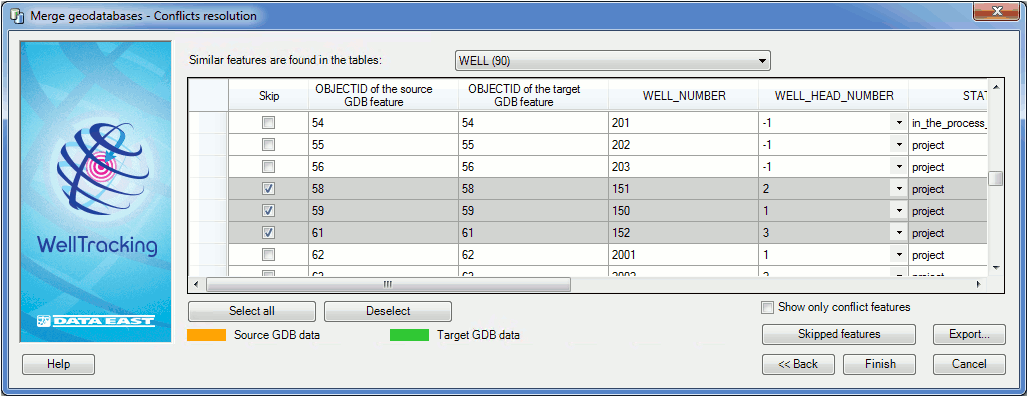Click the green Target GDB data swatch

tap(409, 335)
